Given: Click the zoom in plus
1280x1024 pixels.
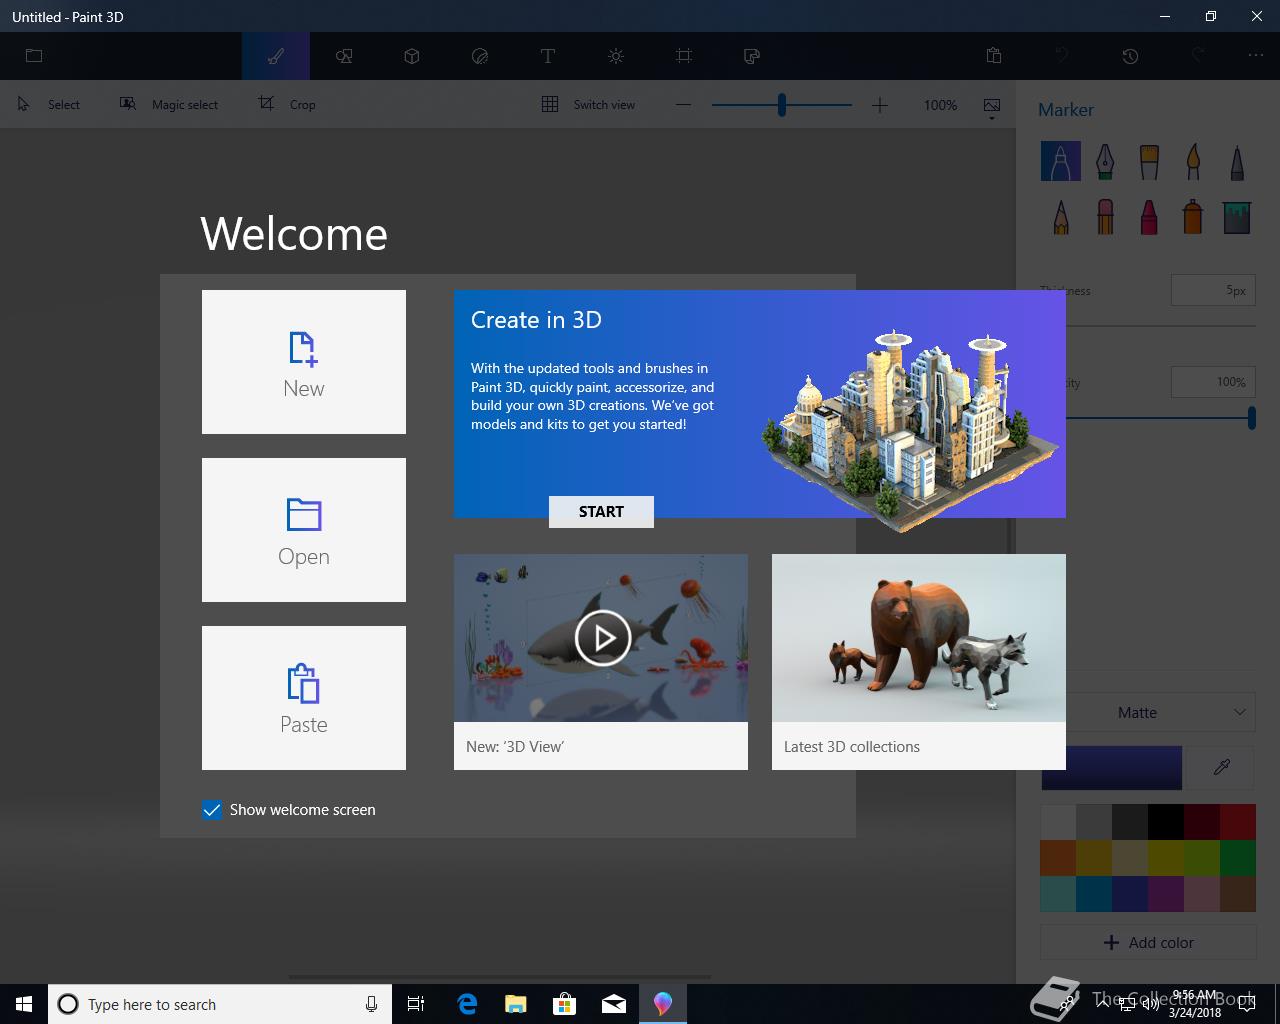Looking at the screenshot, I should click(880, 104).
